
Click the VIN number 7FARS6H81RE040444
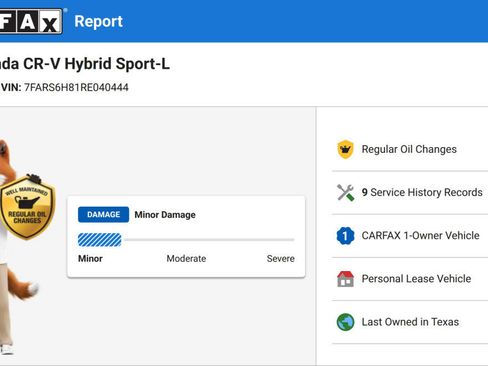tap(76, 88)
